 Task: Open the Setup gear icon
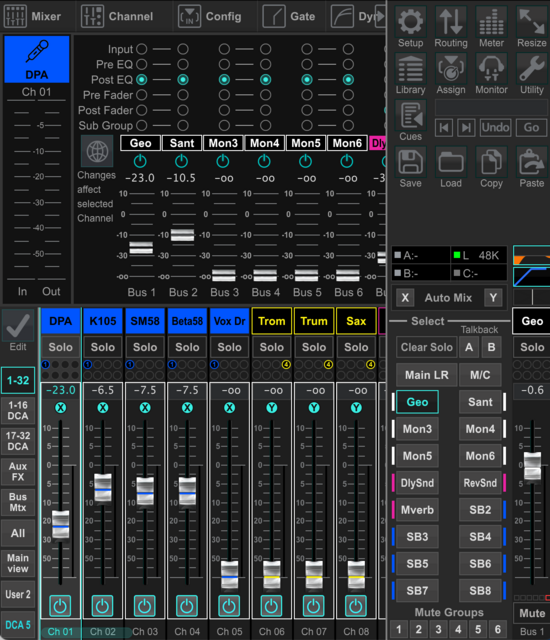(x=410, y=22)
